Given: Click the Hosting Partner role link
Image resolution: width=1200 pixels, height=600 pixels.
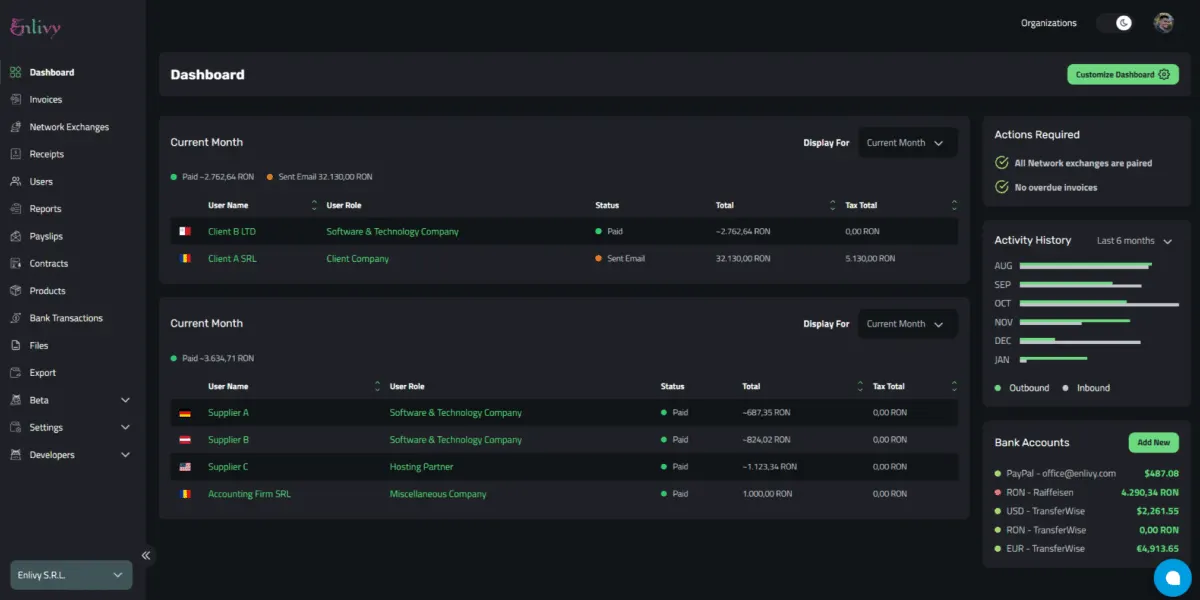Looking at the screenshot, I should pos(421,467).
